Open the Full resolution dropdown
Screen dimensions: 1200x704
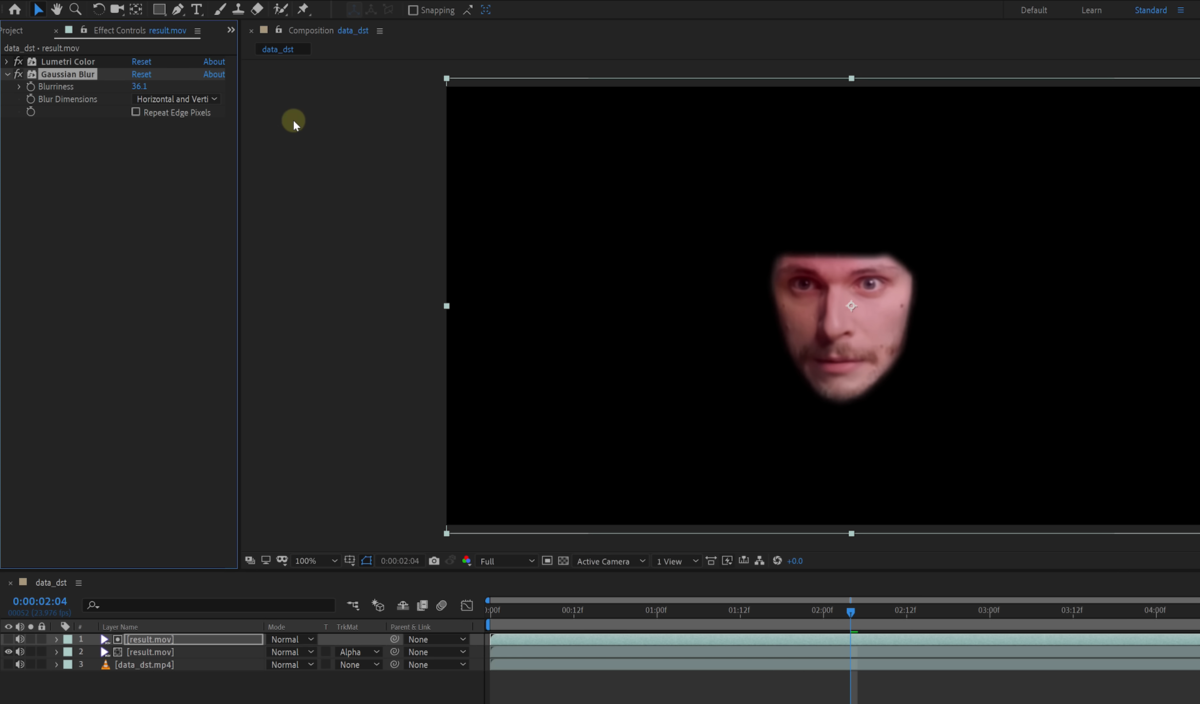(507, 561)
